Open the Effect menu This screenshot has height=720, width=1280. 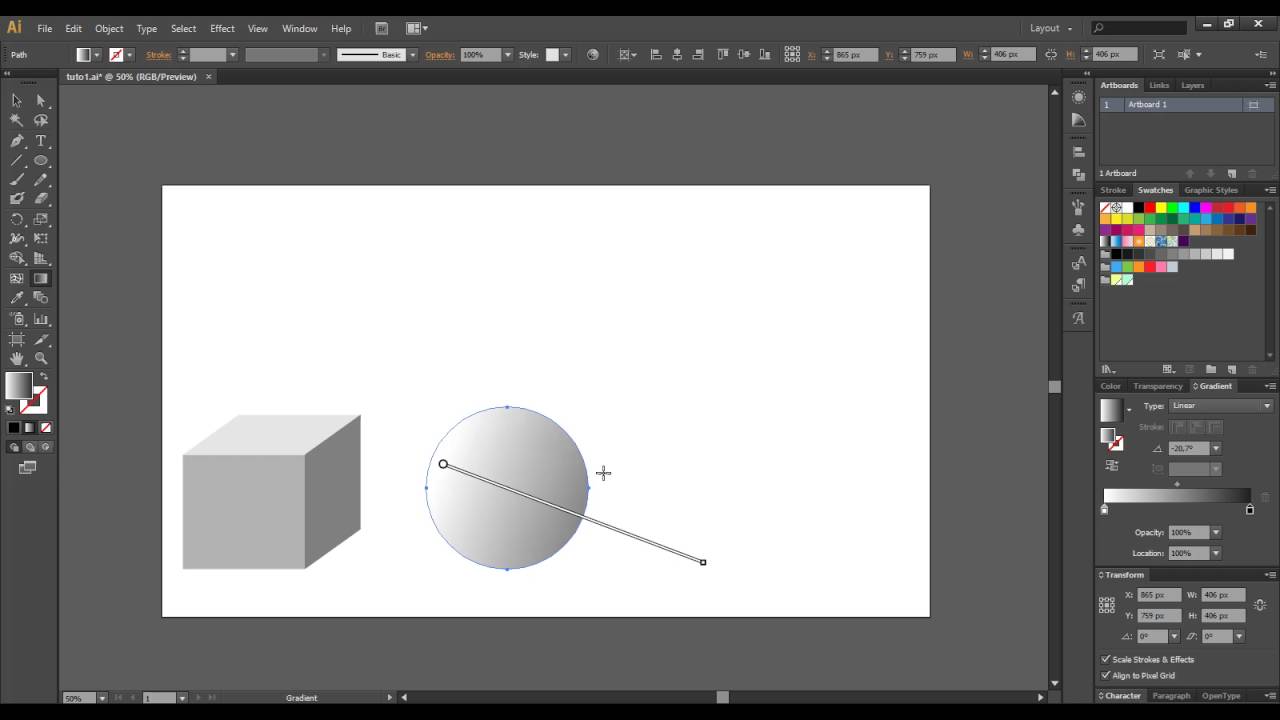(222, 28)
